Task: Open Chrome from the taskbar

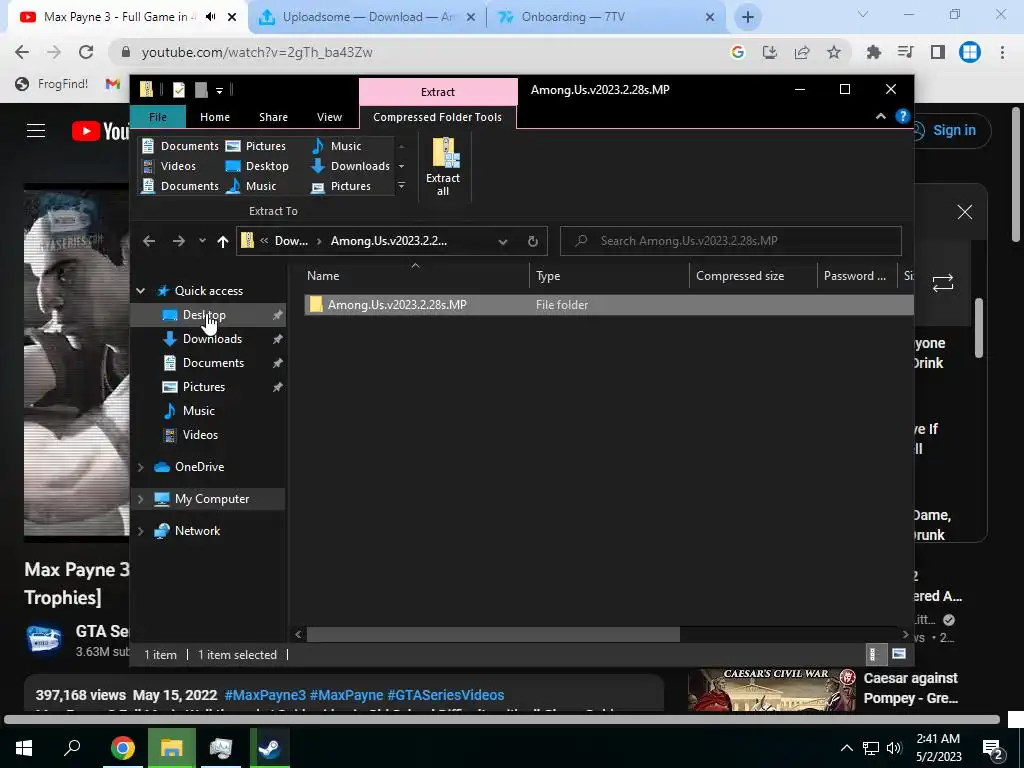Action: (x=123, y=748)
